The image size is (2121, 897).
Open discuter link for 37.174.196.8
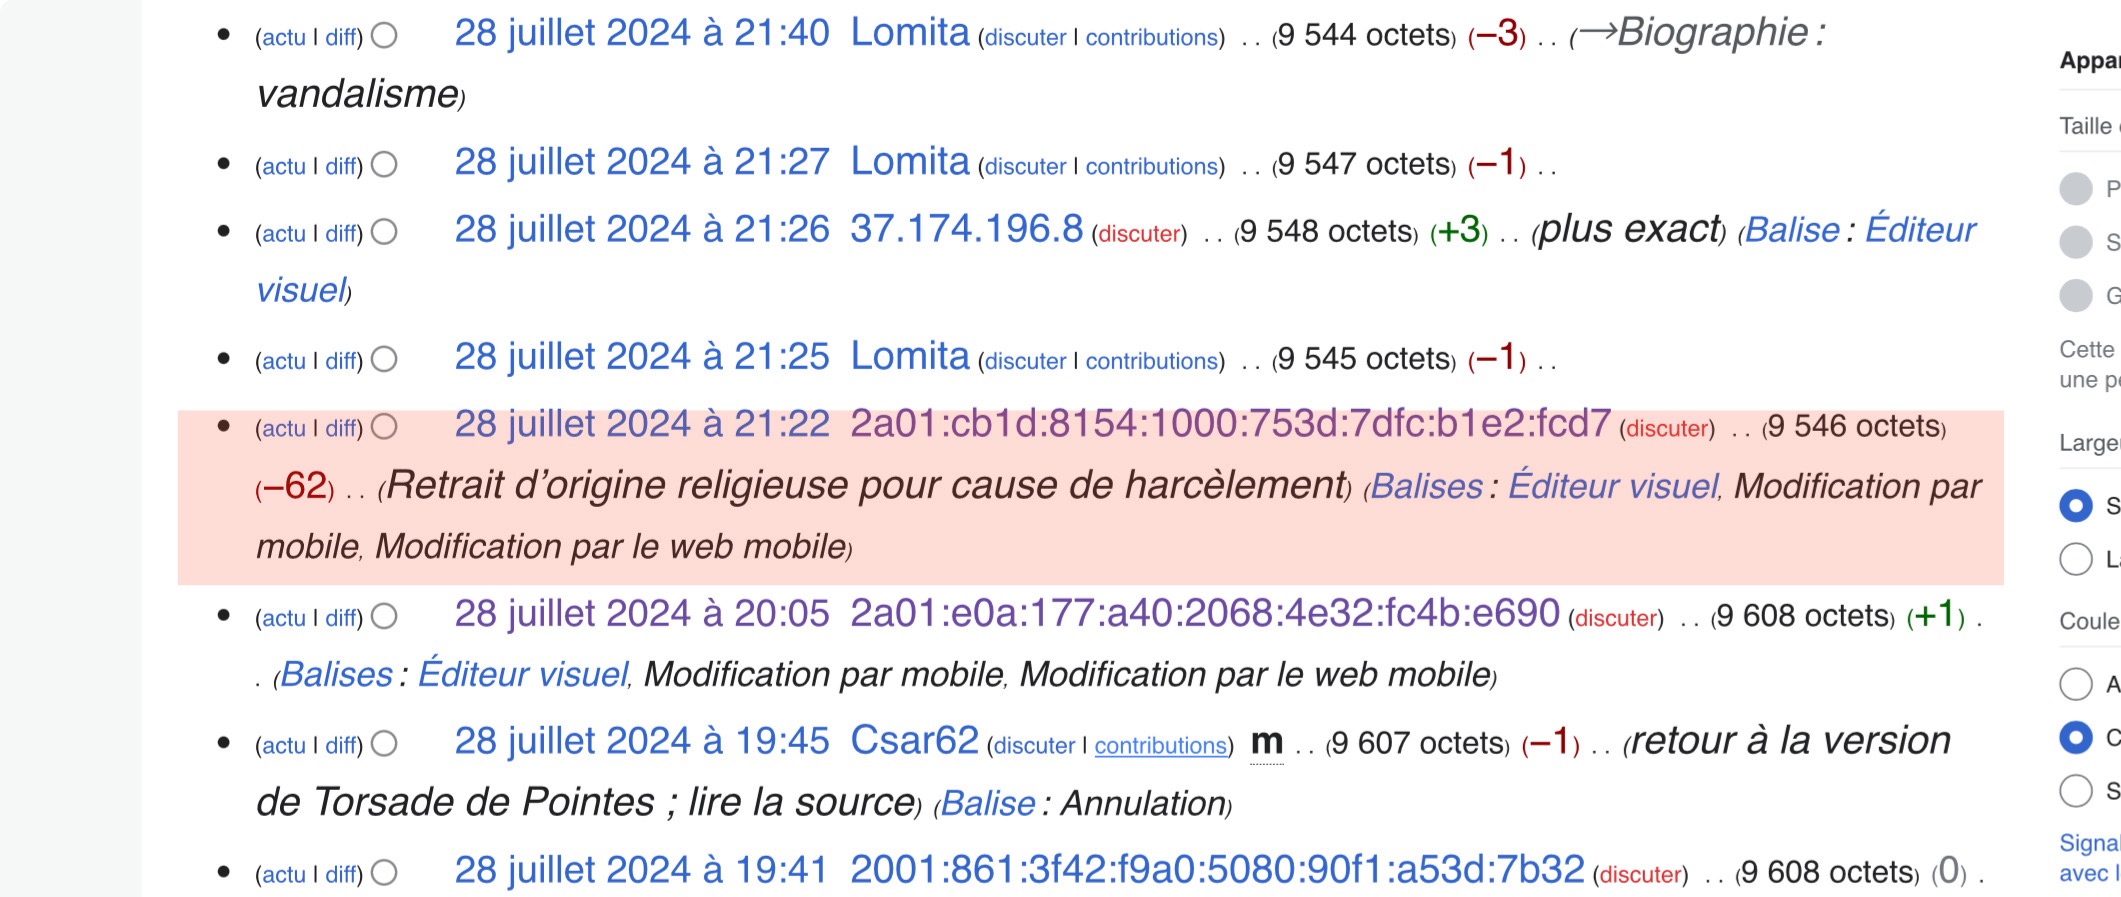(x=1139, y=234)
